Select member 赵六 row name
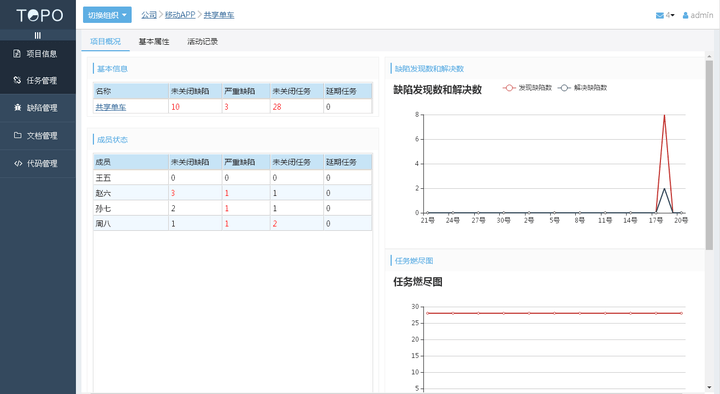 tap(103, 193)
